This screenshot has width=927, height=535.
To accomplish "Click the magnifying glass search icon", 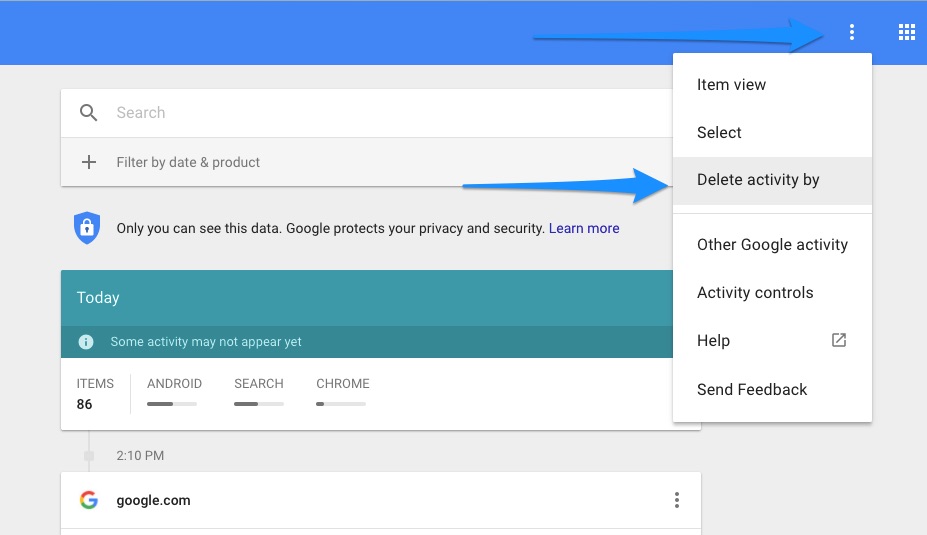I will [89, 113].
